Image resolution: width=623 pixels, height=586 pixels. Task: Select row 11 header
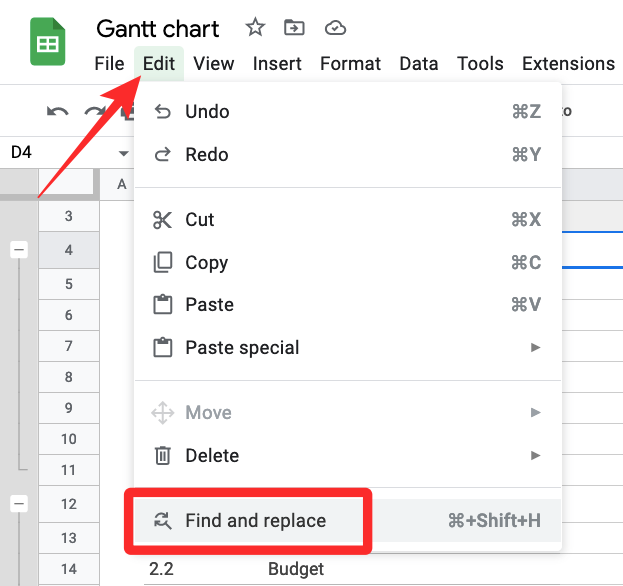click(x=69, y=470)
